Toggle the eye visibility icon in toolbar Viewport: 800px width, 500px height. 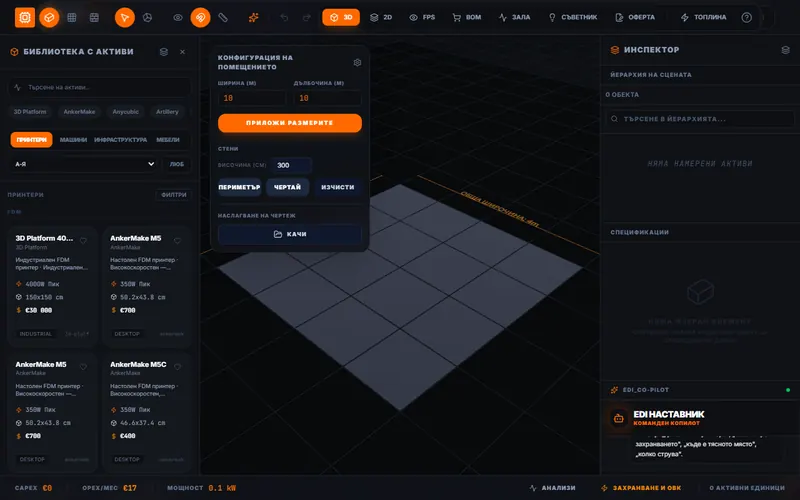click(x=178, y=17)
